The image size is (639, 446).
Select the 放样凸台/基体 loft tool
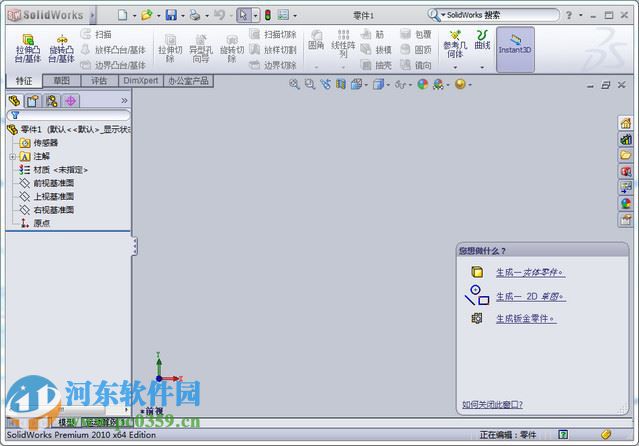pyautogui.click(x=113, y=50)
